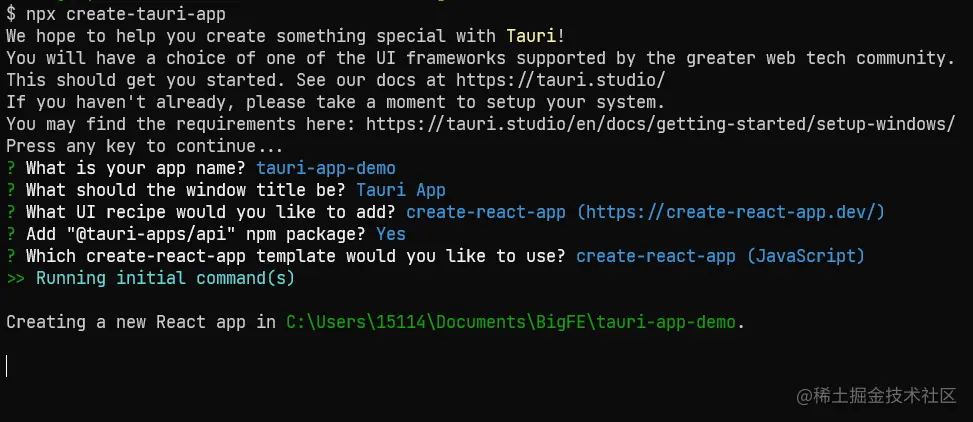Open the https://create-react-app.dev/ URL
The width and height of the screenshot is (973, 422).
click(x=730, y=212)
